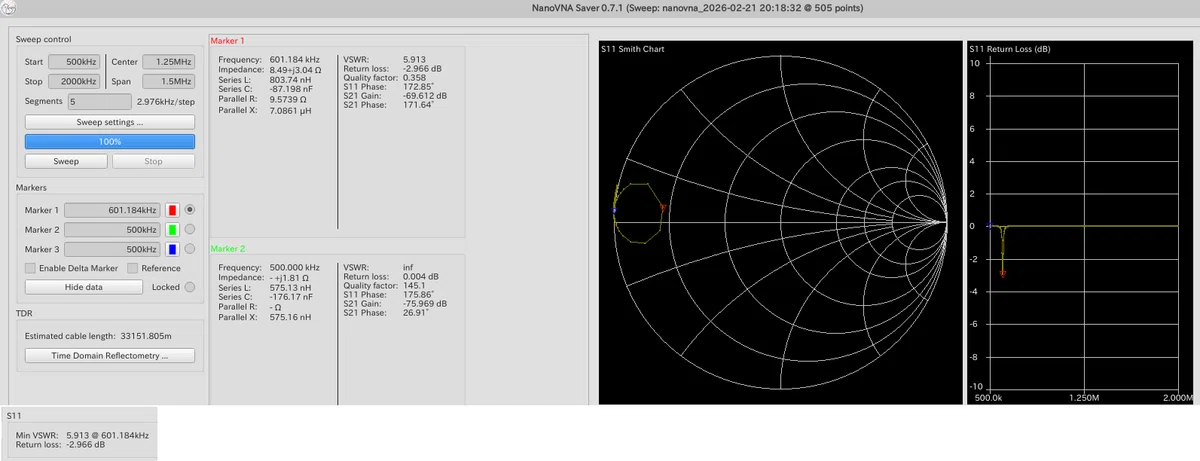Viewport: 1200px width, 461px height.
Task: Click the 1.250M axis label
Action: [x=1084, y=396]
